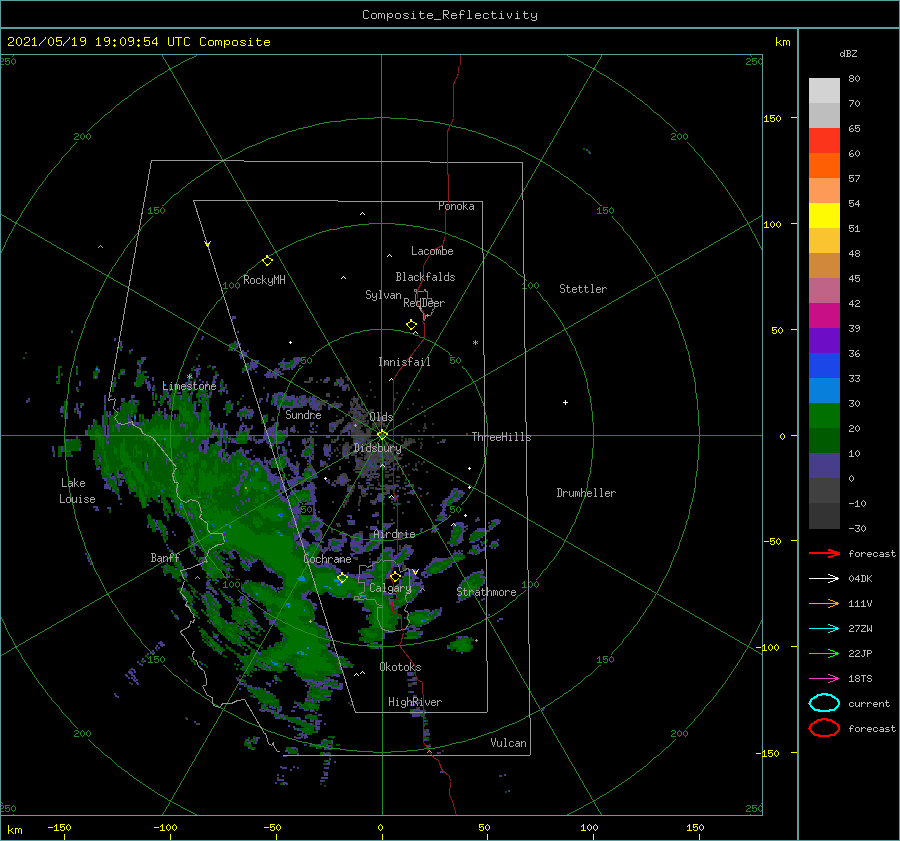Click the yellow diamond marker below RedDeer
The width and height of the screenshot is (900, 841).
click(x=412, y=325)
